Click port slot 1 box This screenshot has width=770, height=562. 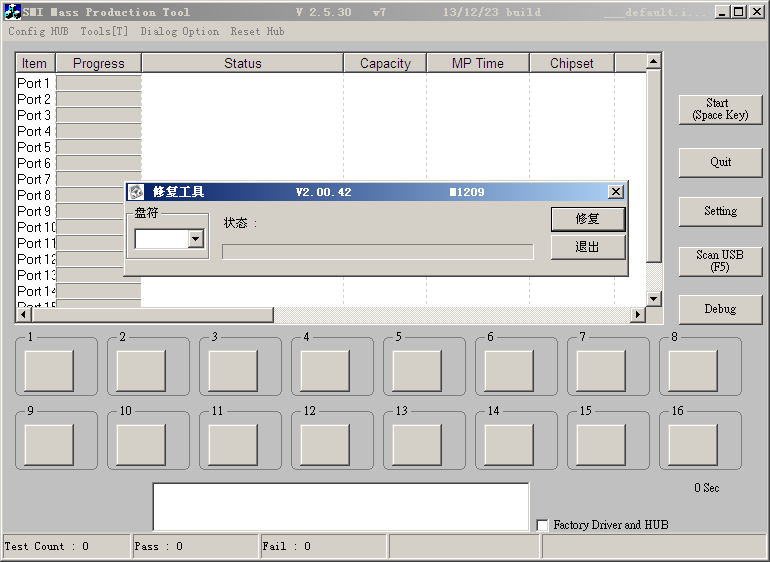49,371
